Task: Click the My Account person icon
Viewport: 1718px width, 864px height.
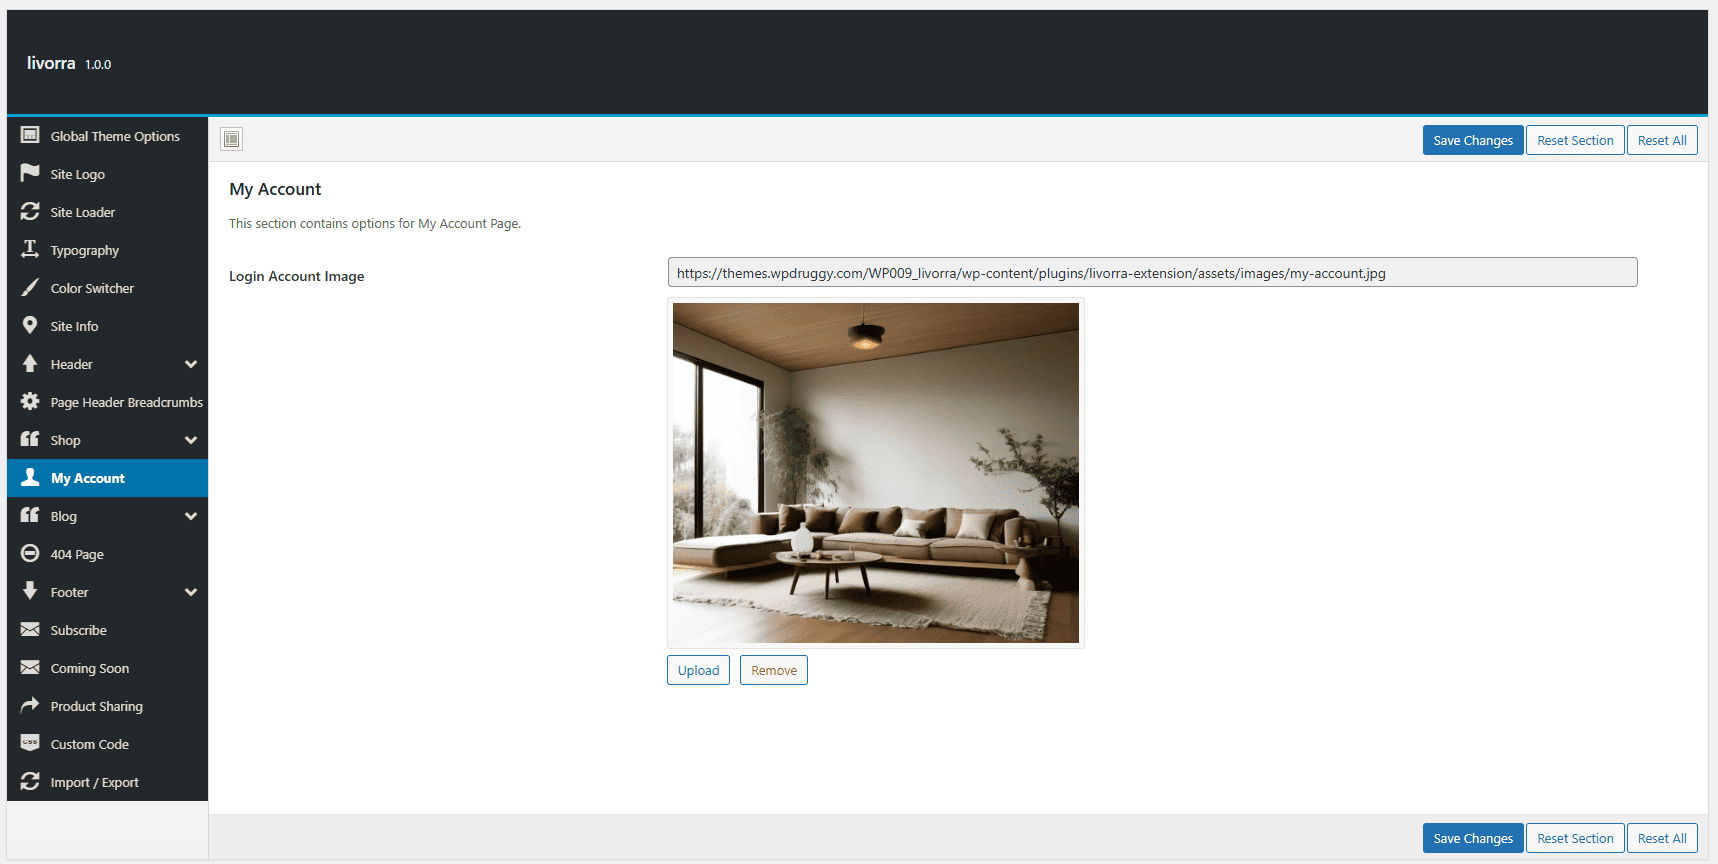Action: click(30, 477)
